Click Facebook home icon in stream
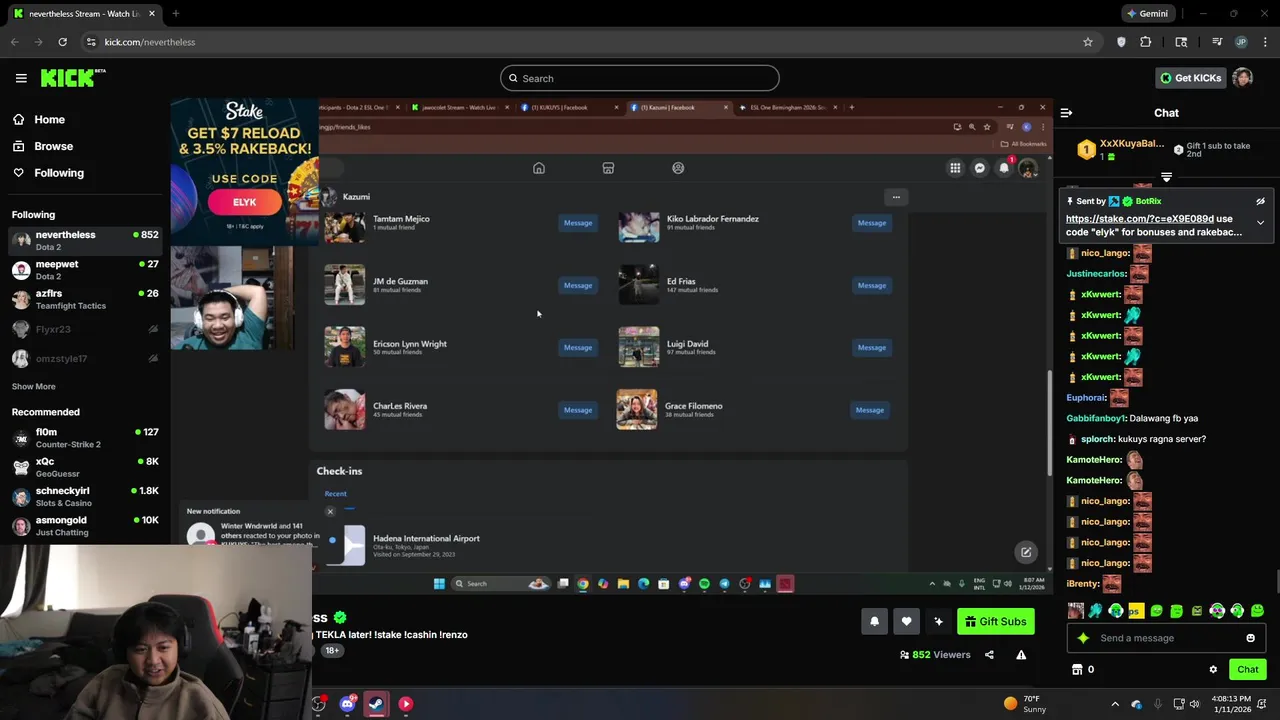This screenshot has height=720, width=1280. [539, 168]
